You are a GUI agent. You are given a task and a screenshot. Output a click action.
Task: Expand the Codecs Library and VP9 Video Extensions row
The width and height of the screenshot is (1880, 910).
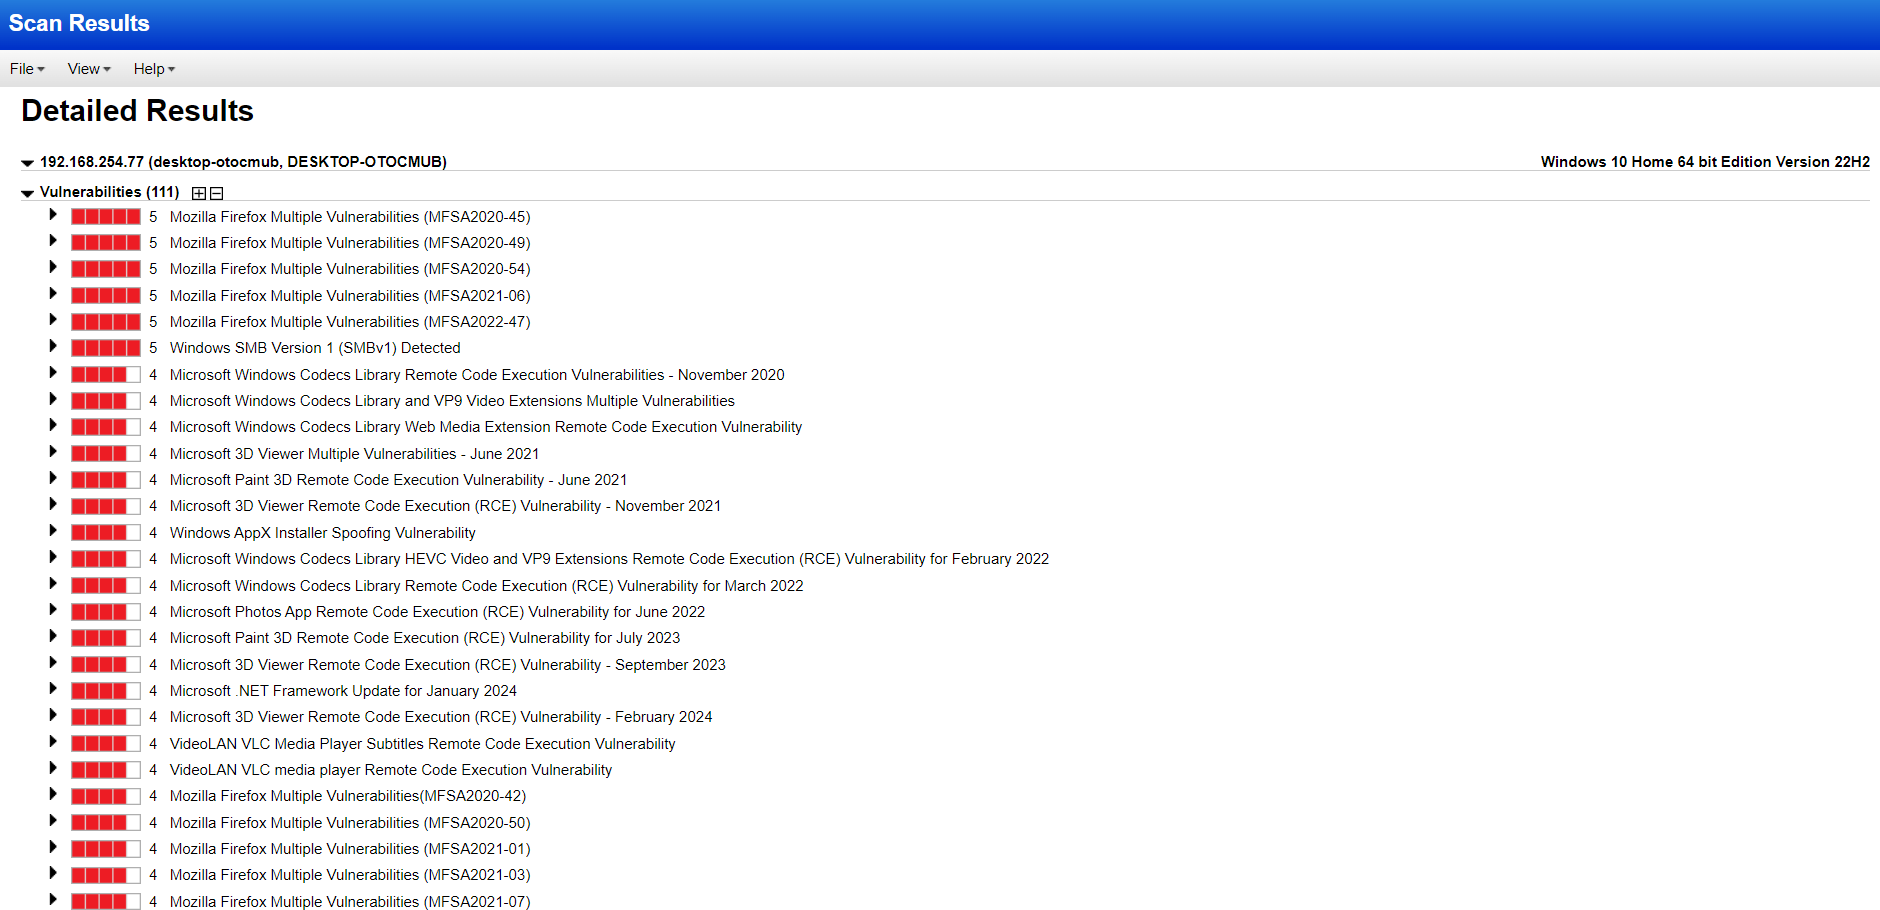tap(53, 399)
